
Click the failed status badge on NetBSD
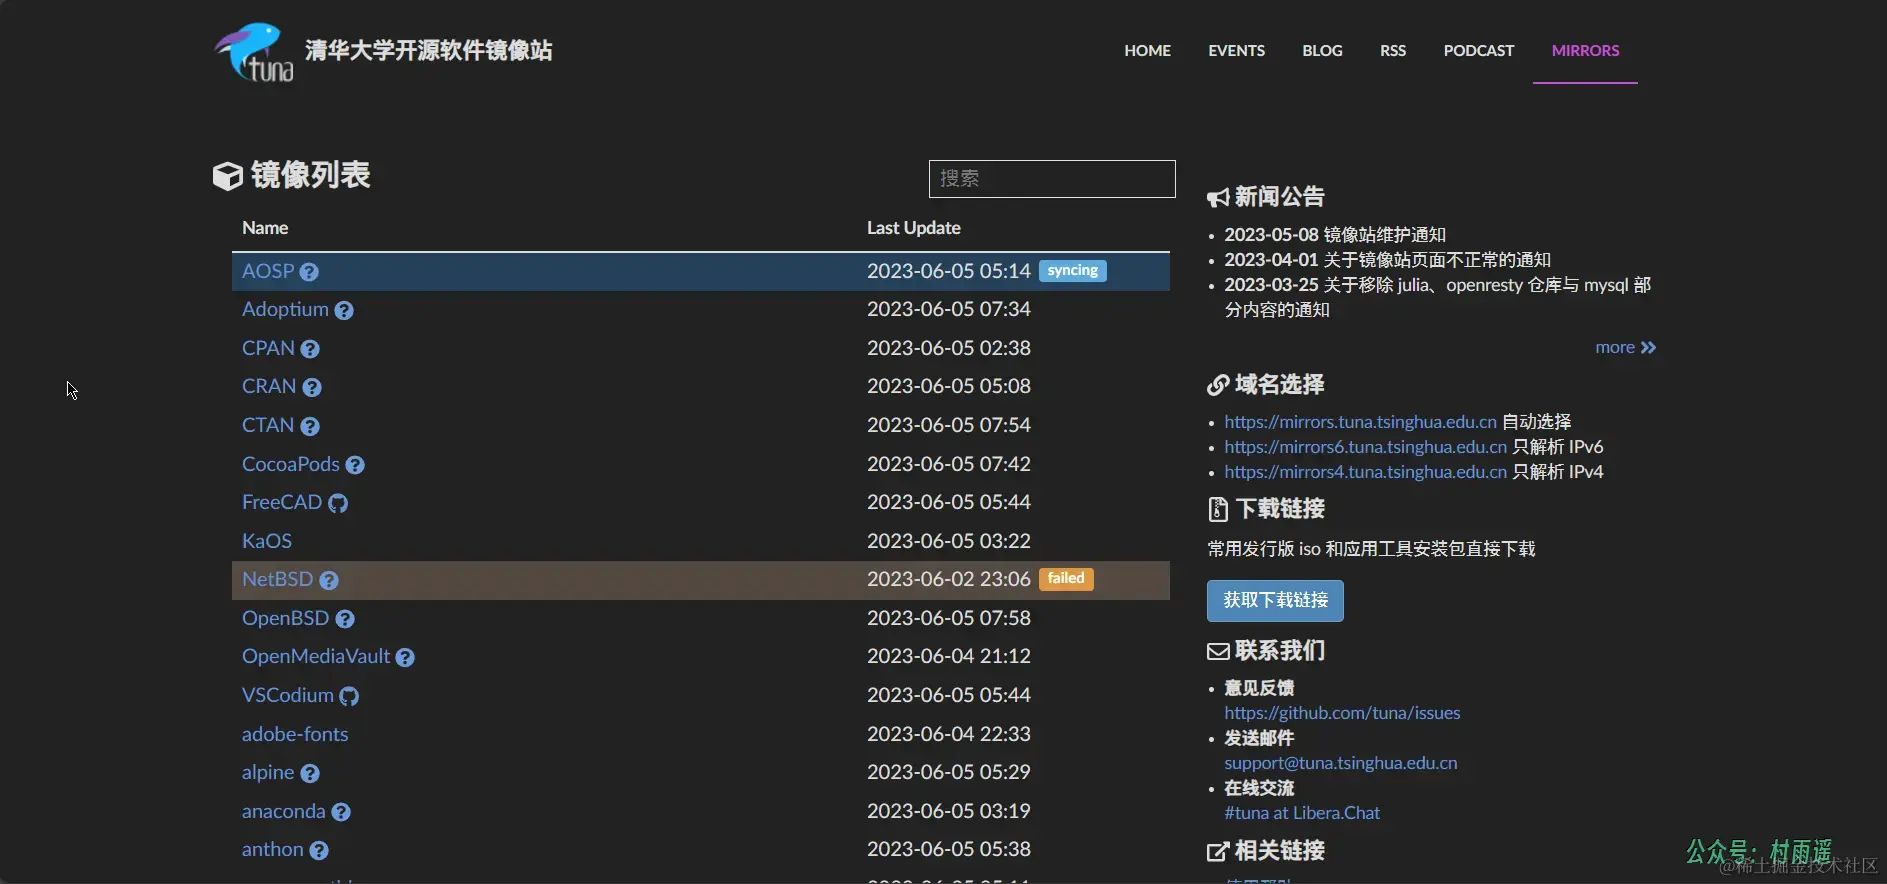(1066, 580)
